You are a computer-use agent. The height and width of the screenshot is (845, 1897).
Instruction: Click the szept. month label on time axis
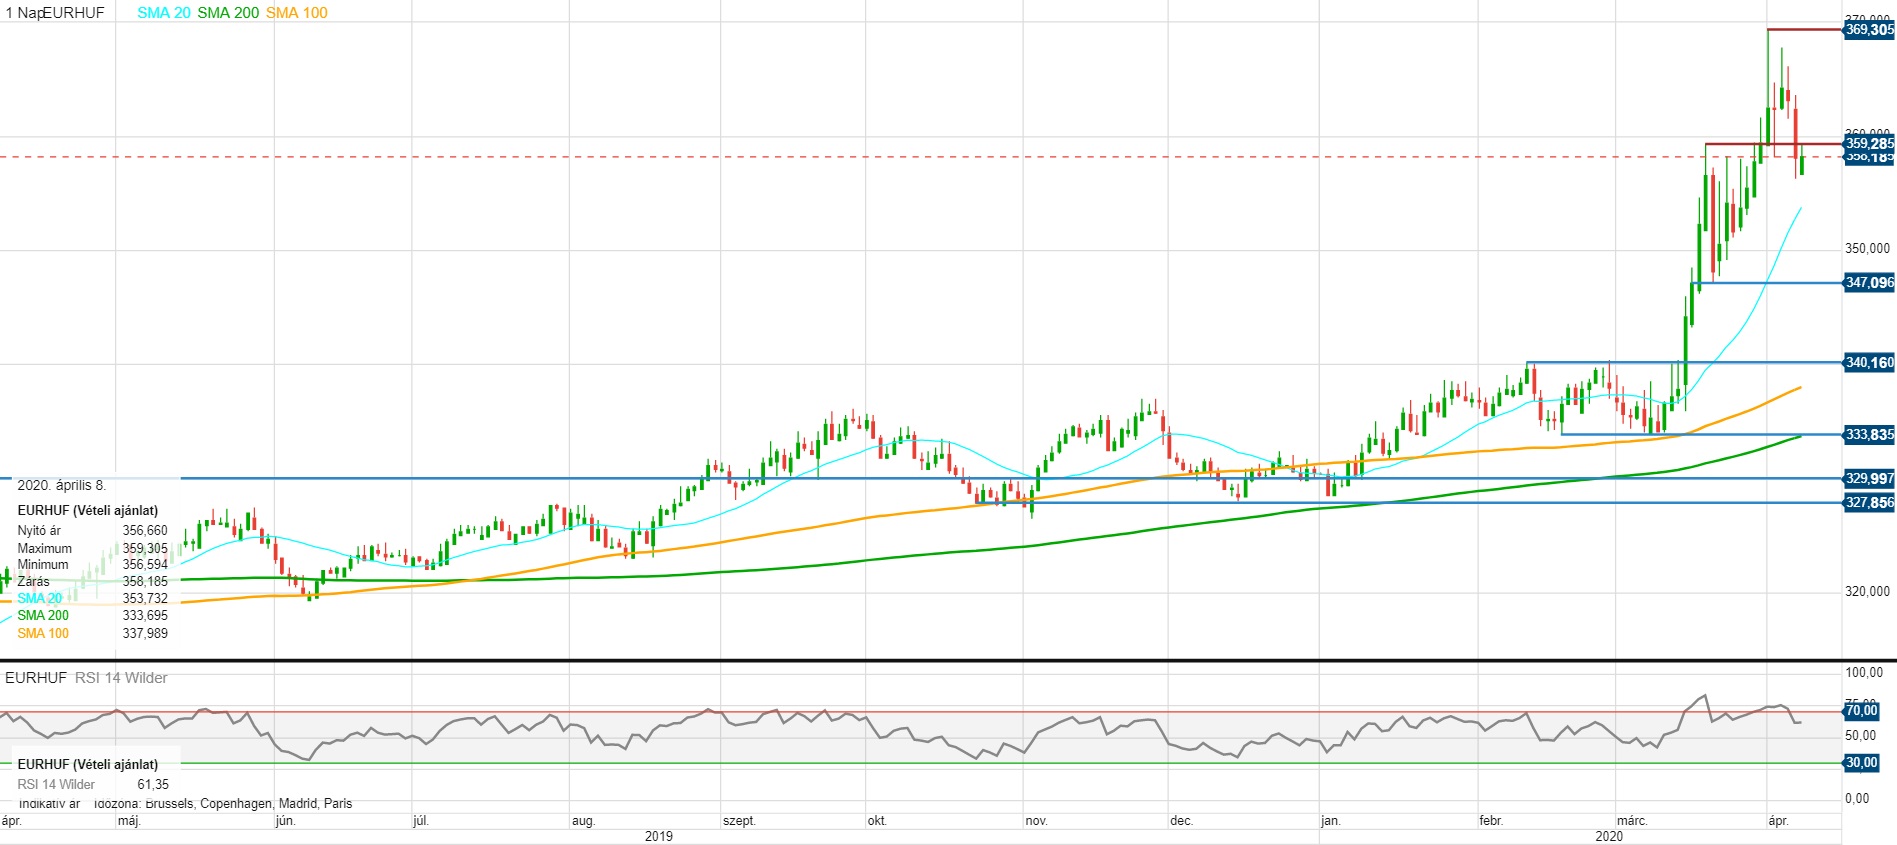tap(739, 821)
